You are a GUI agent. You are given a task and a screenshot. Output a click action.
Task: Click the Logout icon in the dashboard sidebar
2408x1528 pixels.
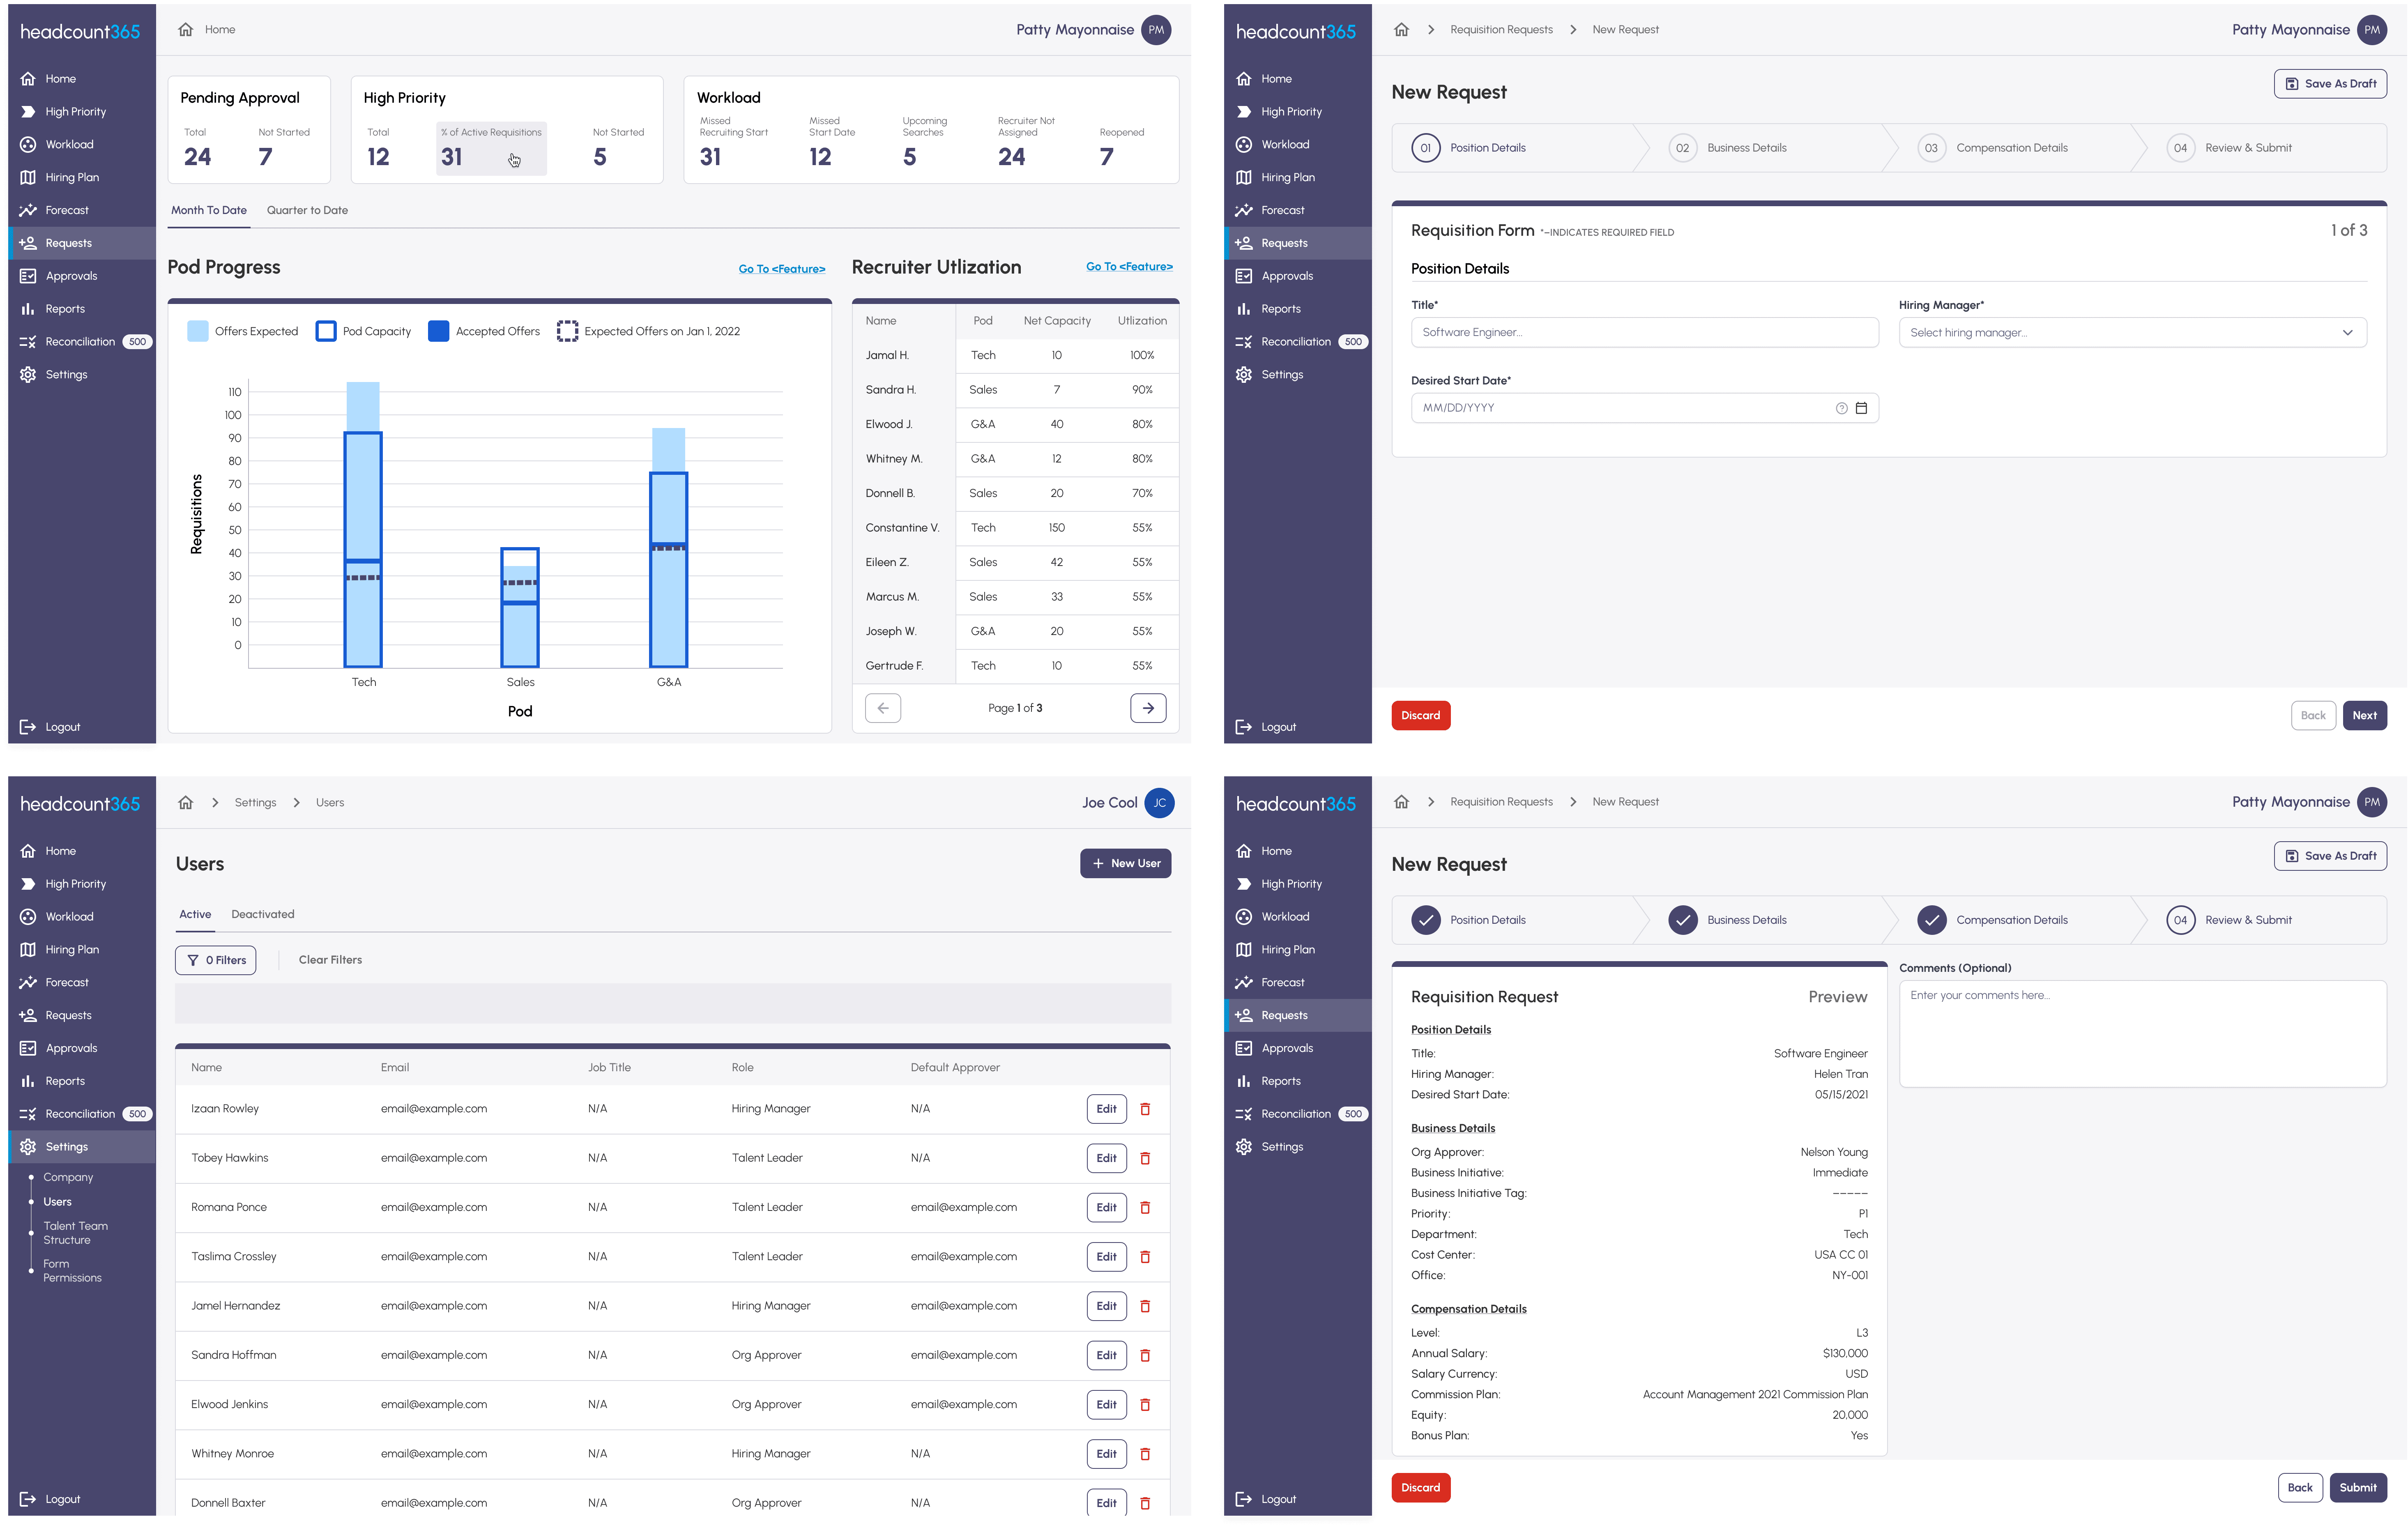pyautogui.click(x=28, y=727)
